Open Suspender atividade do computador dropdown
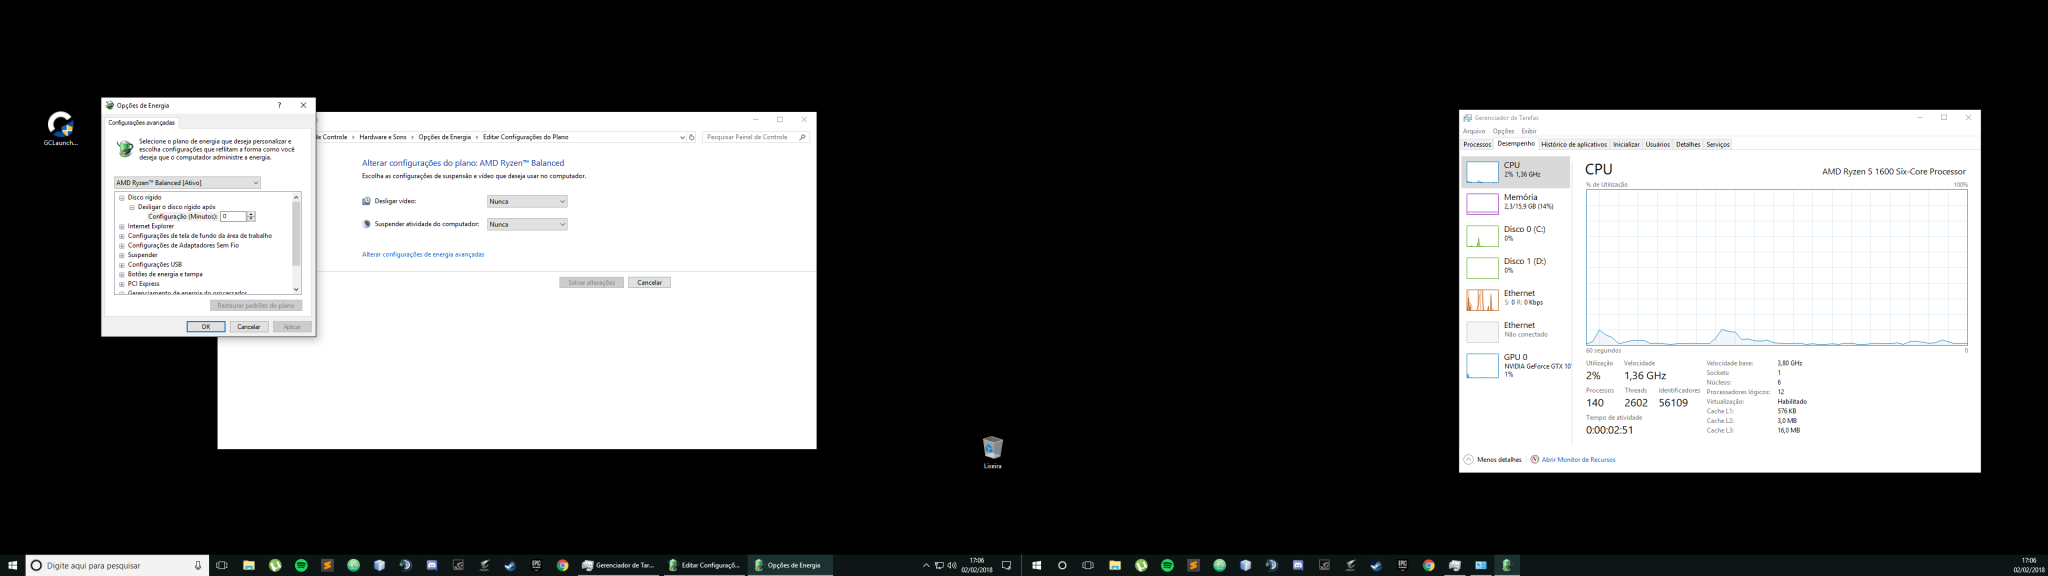Image resolution: width=2048 pixels, height=576 pixels. [527, 224]
